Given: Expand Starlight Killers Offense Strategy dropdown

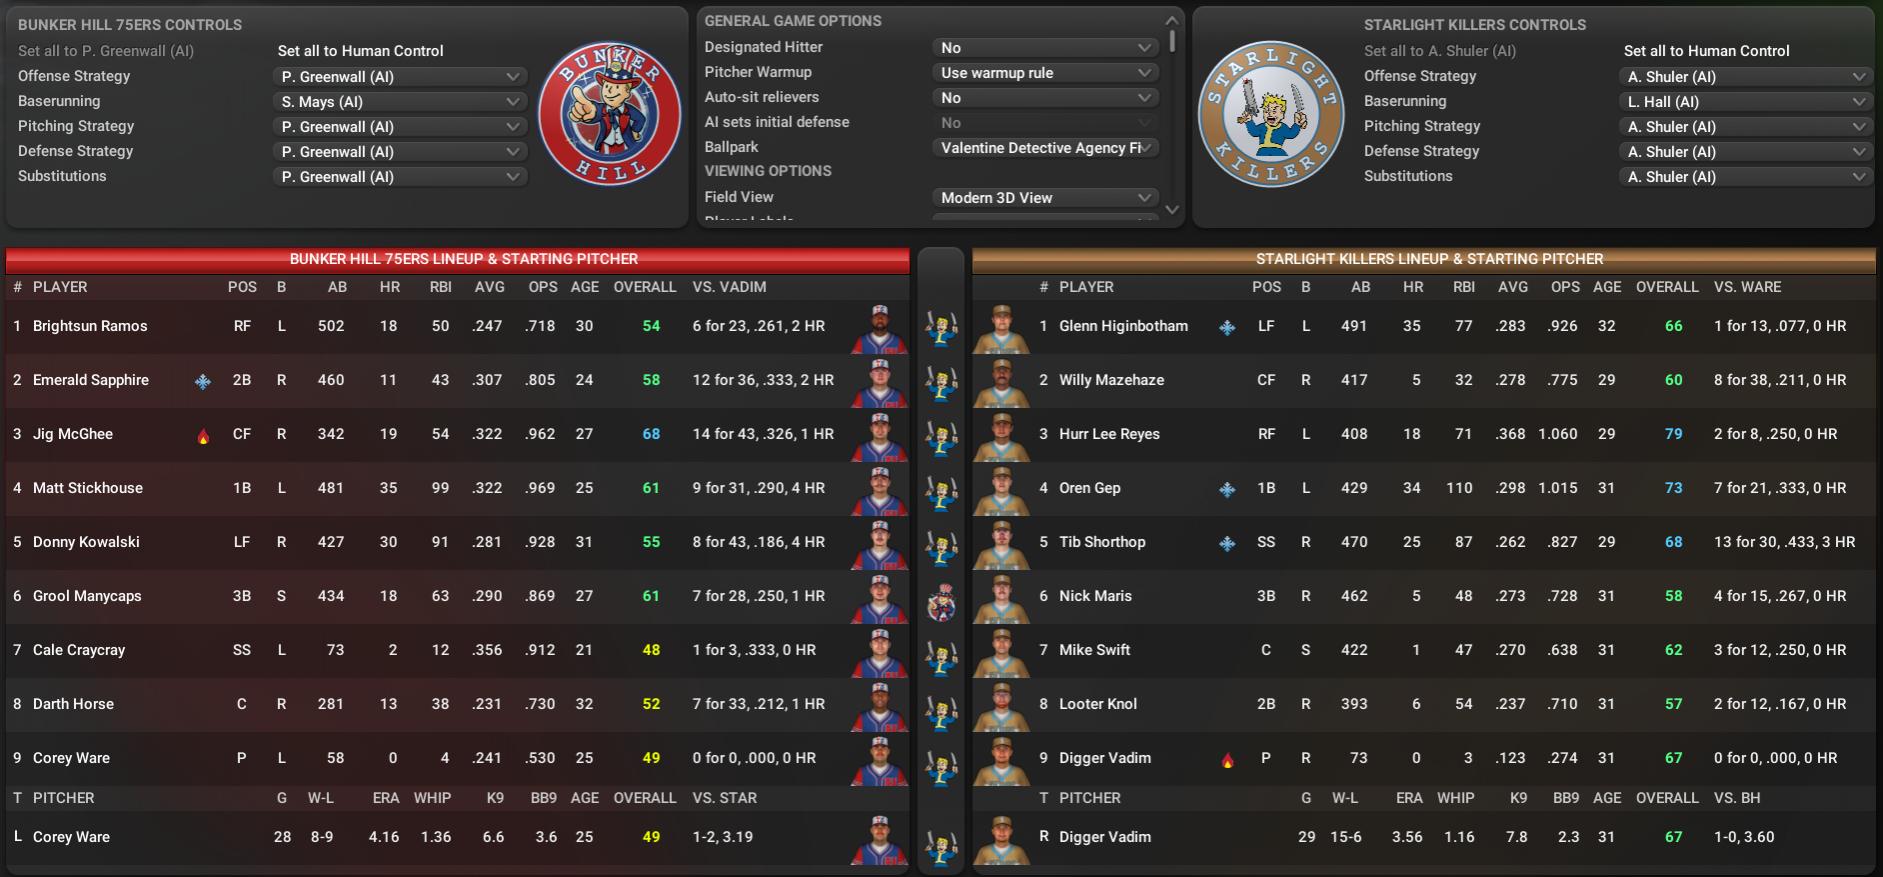Looking at the screenshot, I should pyautogui.click(x=1745, y=76).
